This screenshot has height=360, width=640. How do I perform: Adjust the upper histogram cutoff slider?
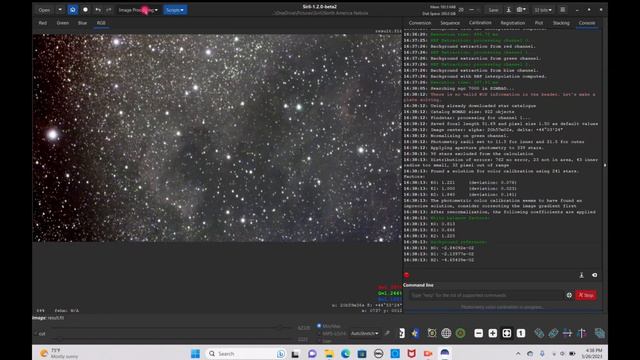(x=171, y=327)
